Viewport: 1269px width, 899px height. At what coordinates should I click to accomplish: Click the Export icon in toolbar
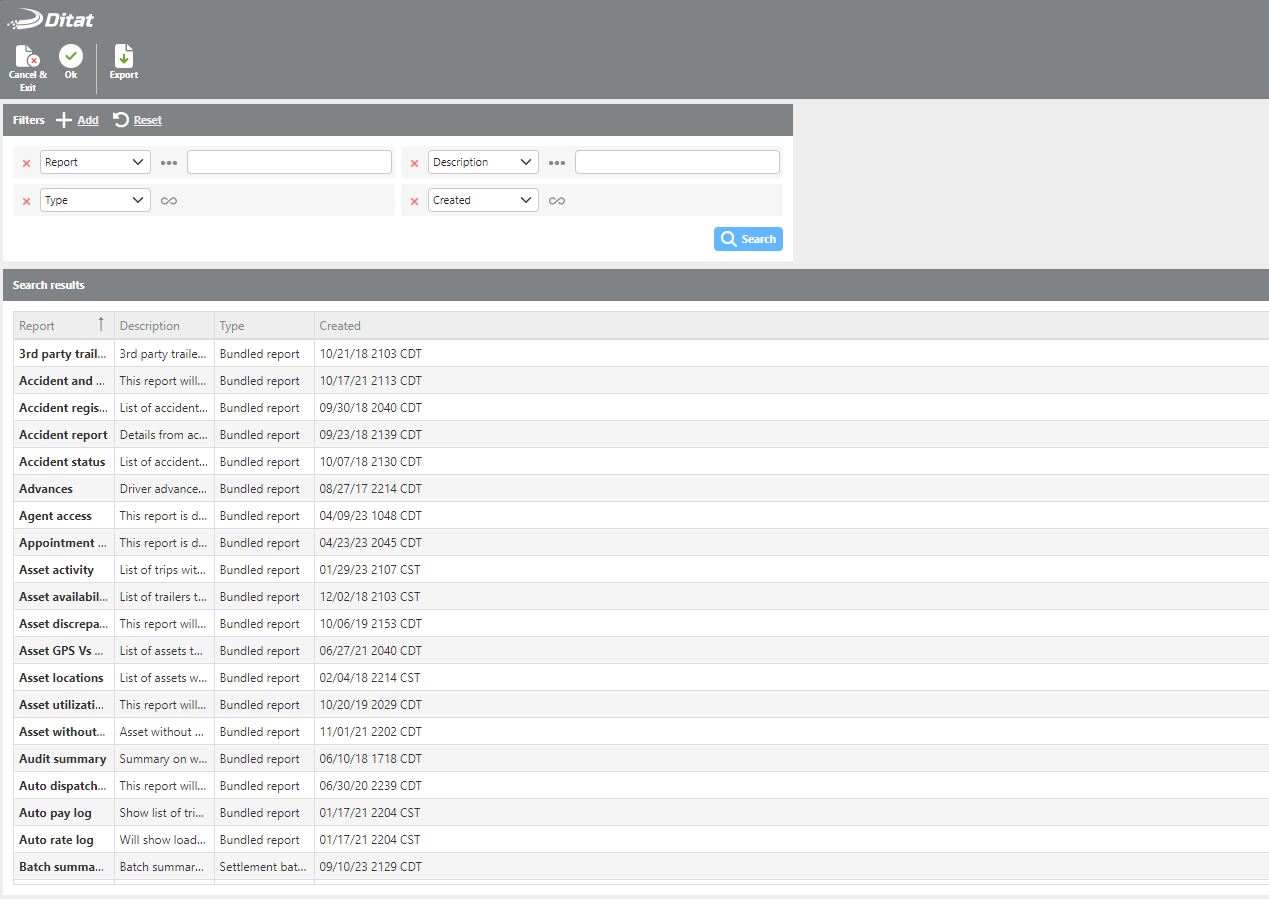coord(124,57)
